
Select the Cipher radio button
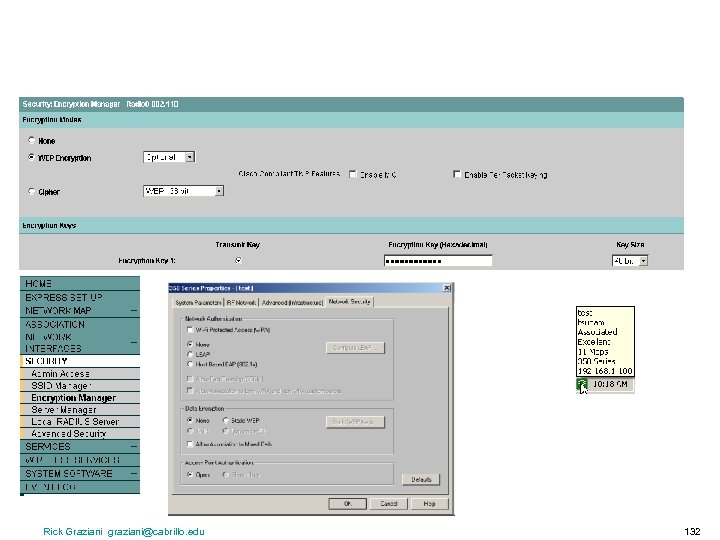[31, 191]
